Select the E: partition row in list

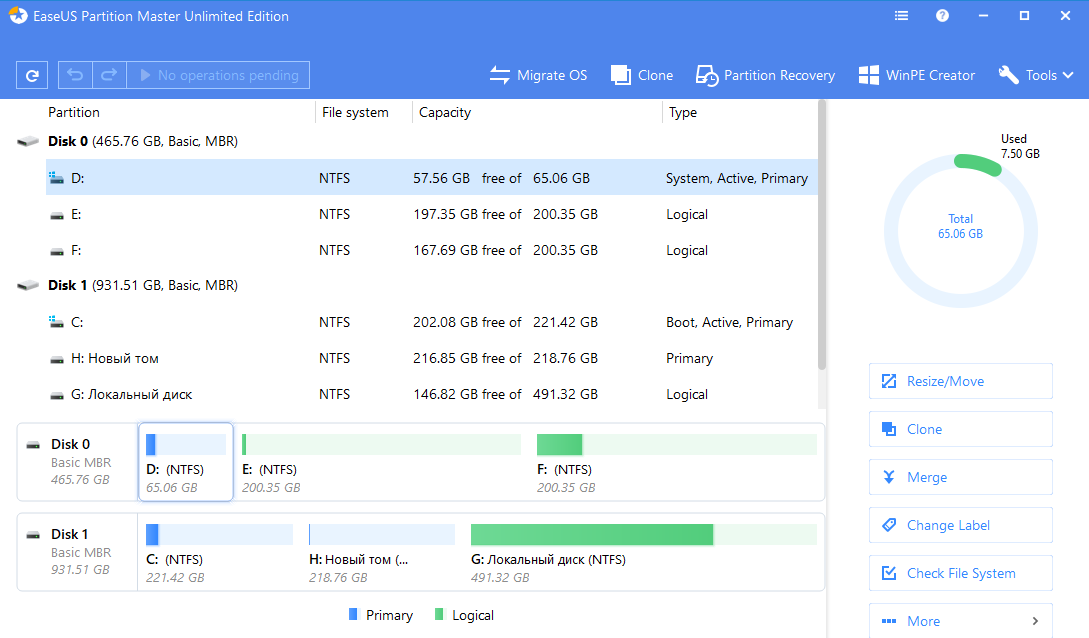tap(400, 214)
